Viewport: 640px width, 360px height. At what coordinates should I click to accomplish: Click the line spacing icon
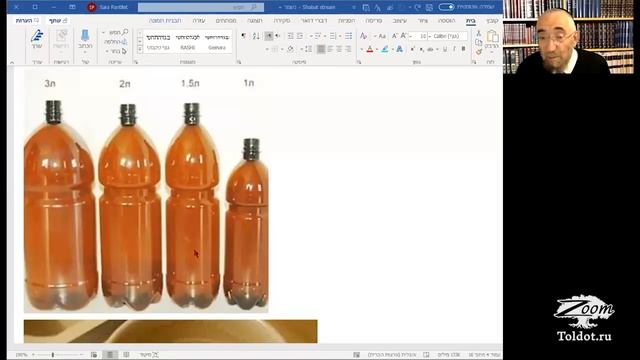308,49
